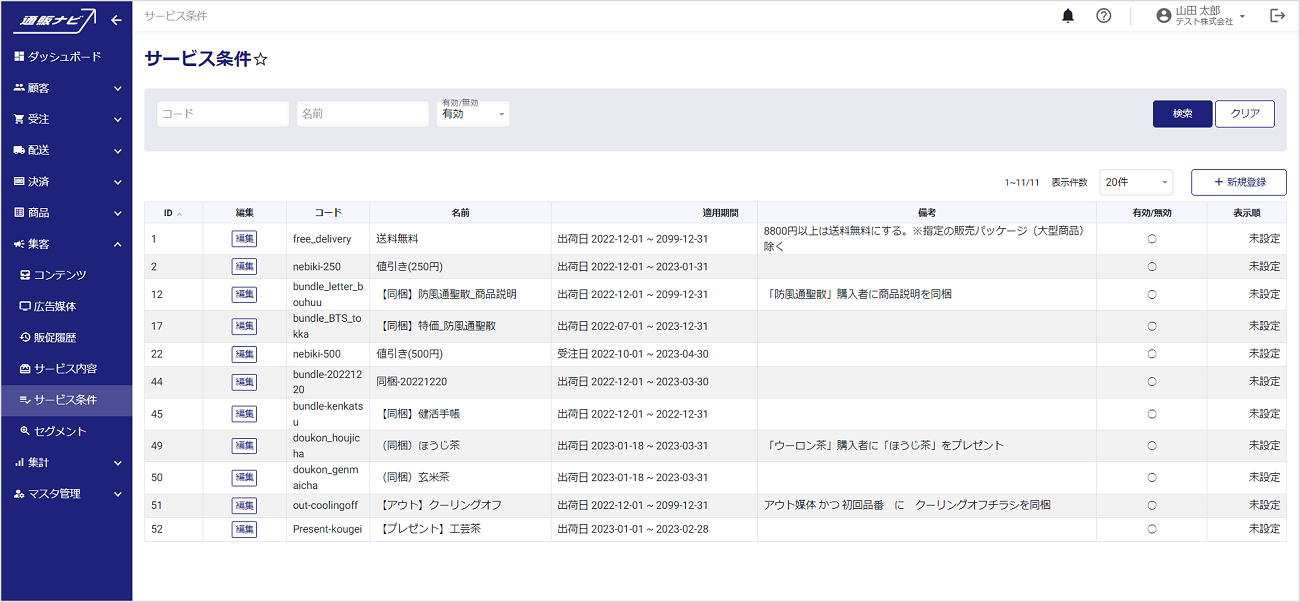
Task: Collapse sidebar with the back arrow icon
Action: tap(116, 20)
